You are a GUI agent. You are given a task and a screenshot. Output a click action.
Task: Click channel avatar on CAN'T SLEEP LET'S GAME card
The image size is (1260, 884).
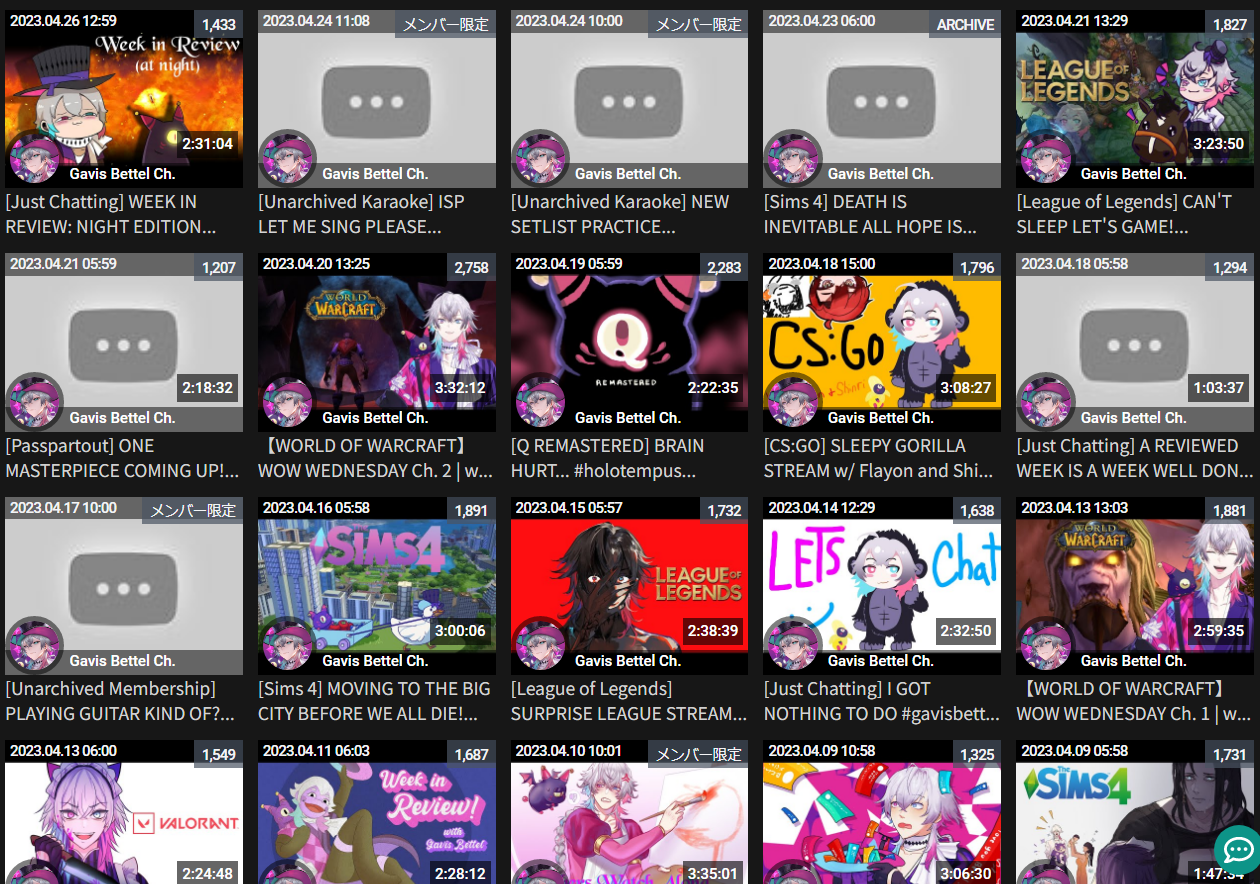1047,158
